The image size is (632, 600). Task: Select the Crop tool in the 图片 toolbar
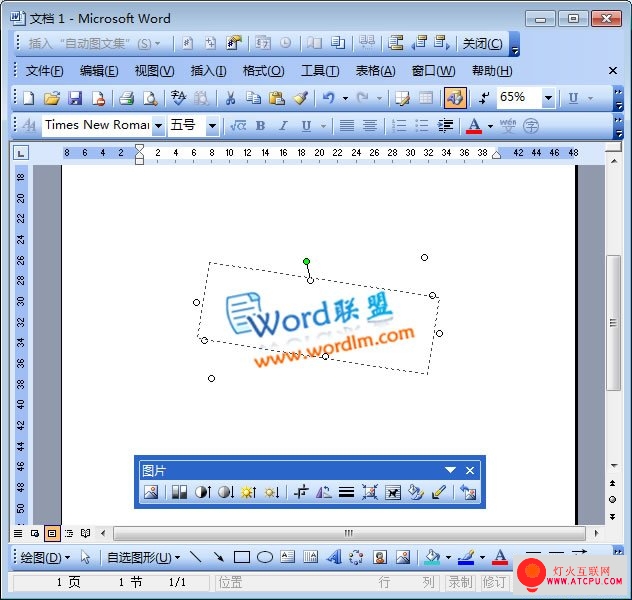click(301, 492)
